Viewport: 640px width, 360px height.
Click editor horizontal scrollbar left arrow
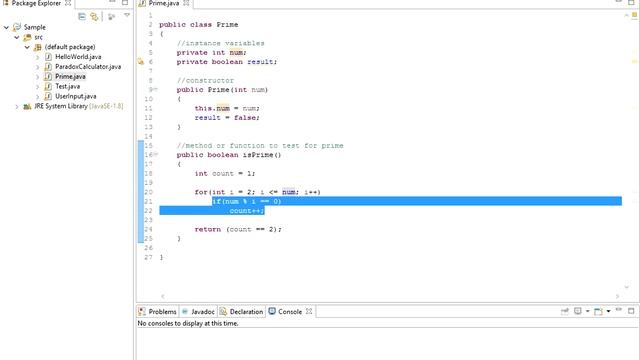tap(162, 296)
